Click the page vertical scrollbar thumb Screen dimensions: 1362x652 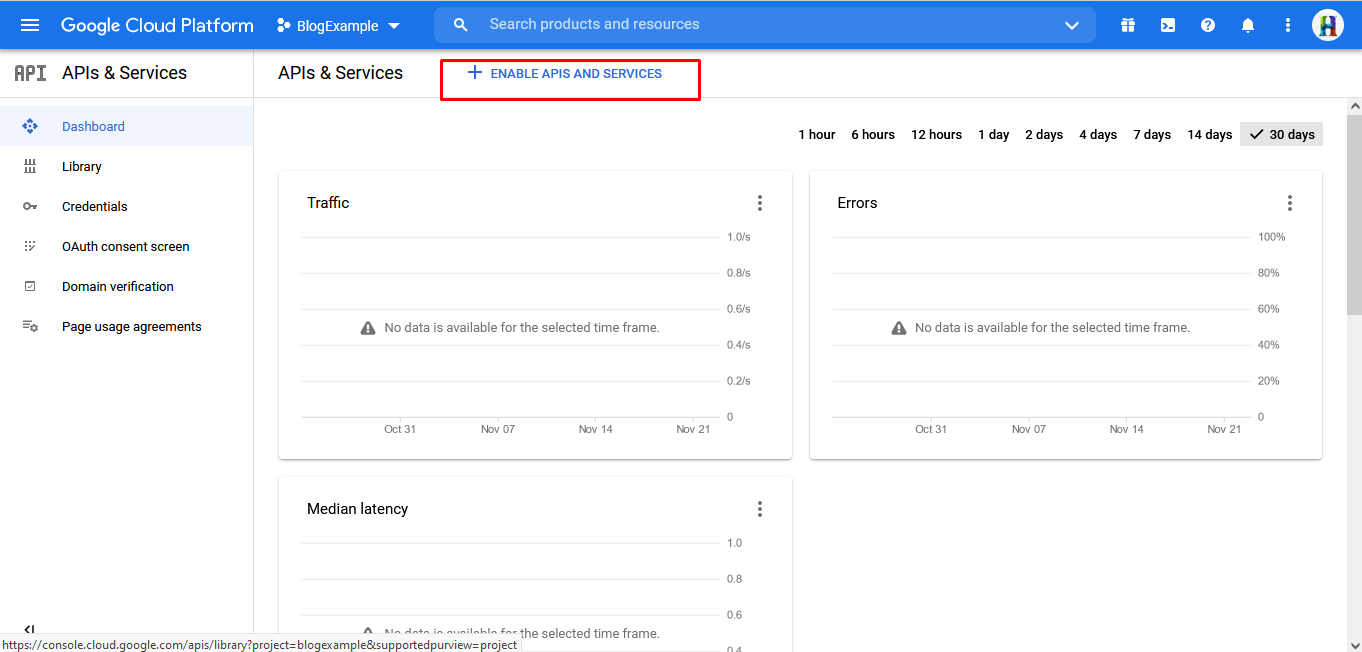[x=1354, y=215]
